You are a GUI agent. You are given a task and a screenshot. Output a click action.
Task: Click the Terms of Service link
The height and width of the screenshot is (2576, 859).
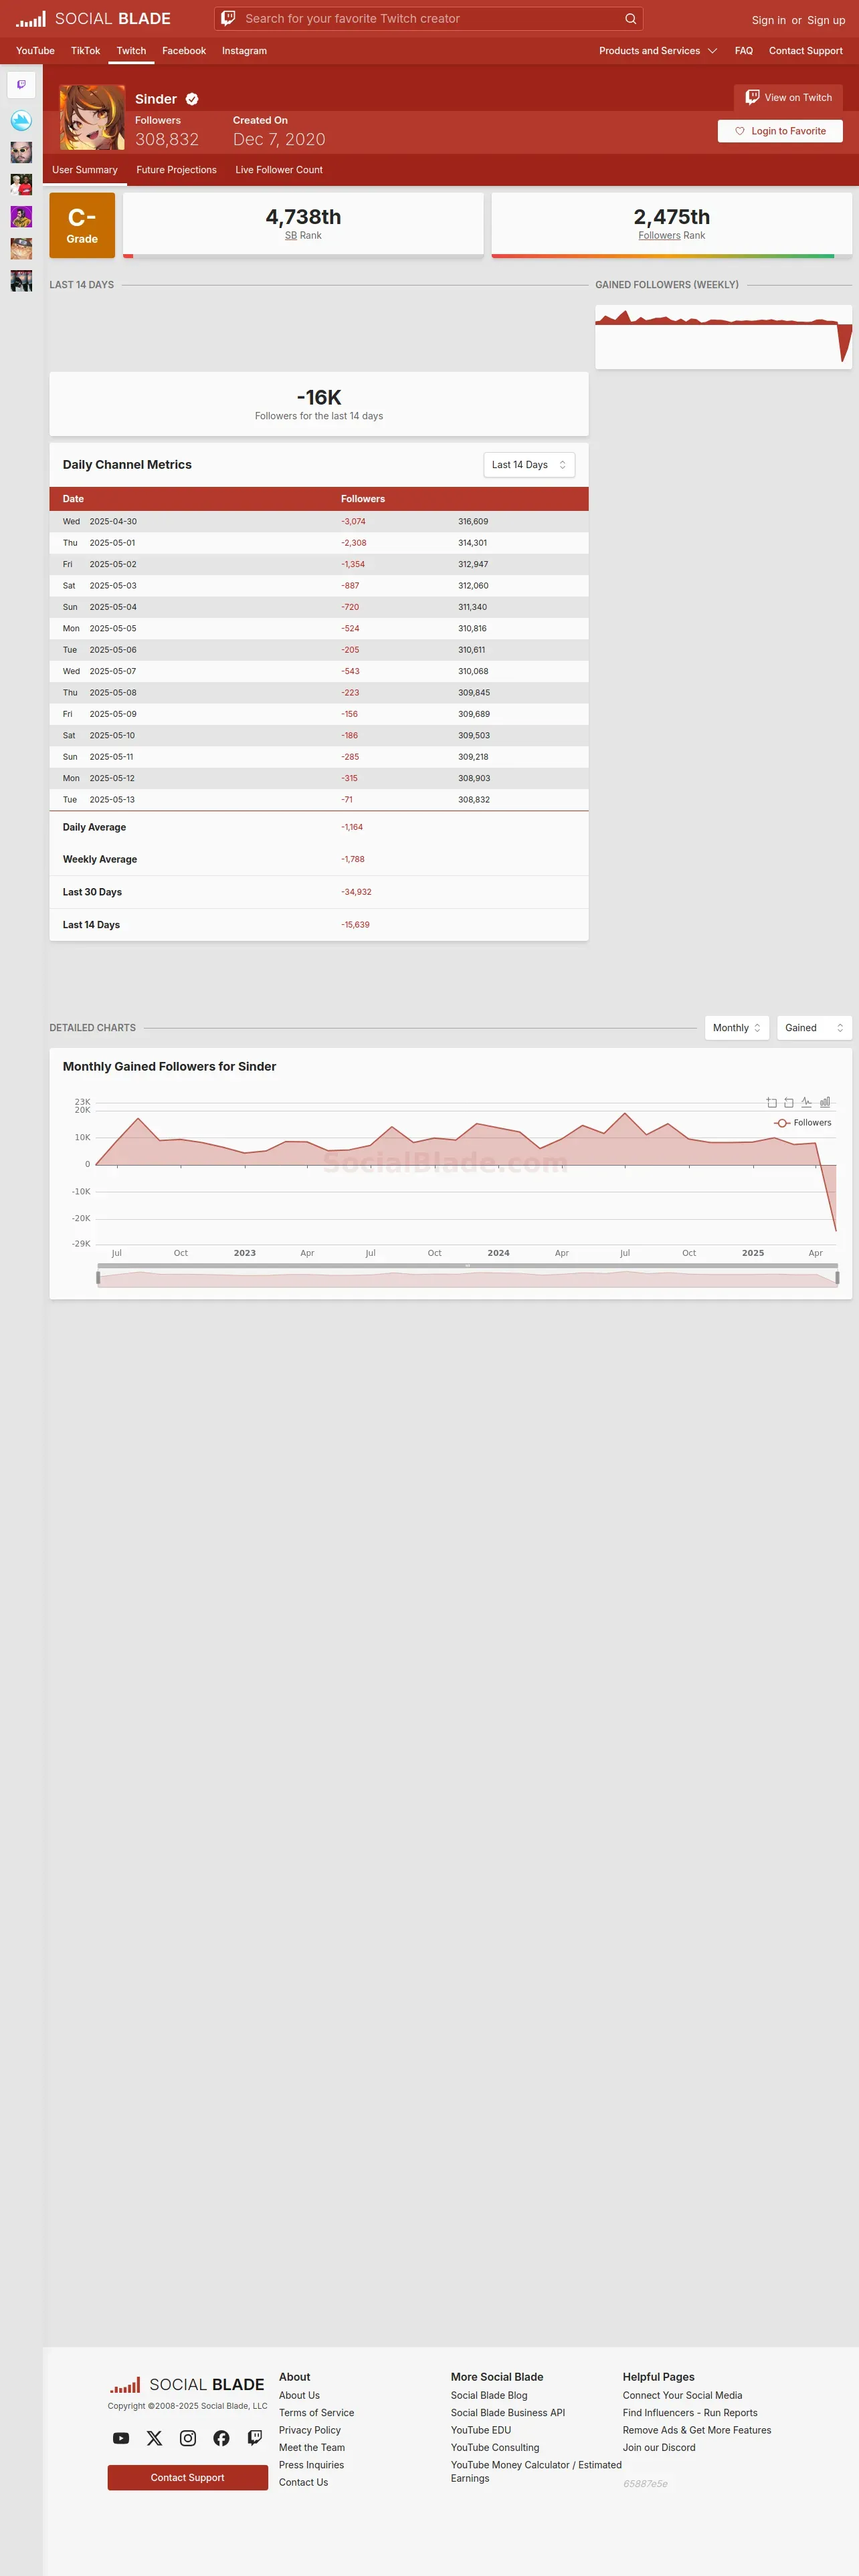pyautogui.click(x=316, y=2413)
